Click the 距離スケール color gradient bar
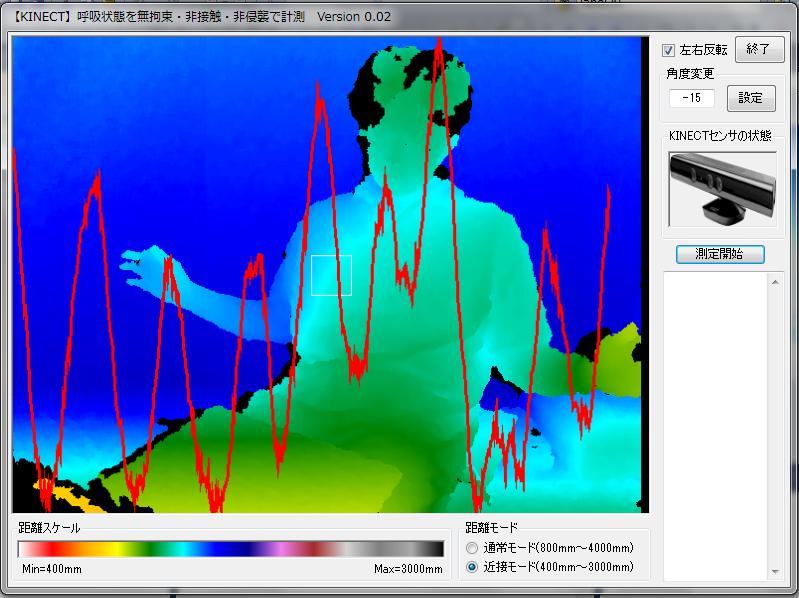Image resolution: width=799 pixels, height=598 pixels. pyautogui.click(x=230, y=549)
